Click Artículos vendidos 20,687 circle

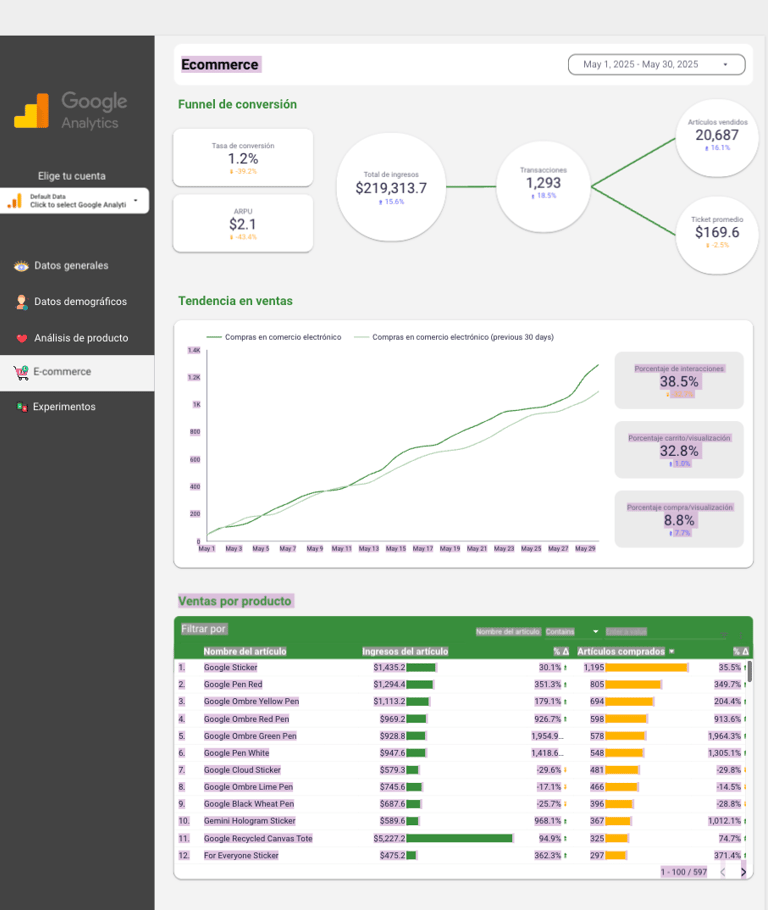[x=717, y=138]
